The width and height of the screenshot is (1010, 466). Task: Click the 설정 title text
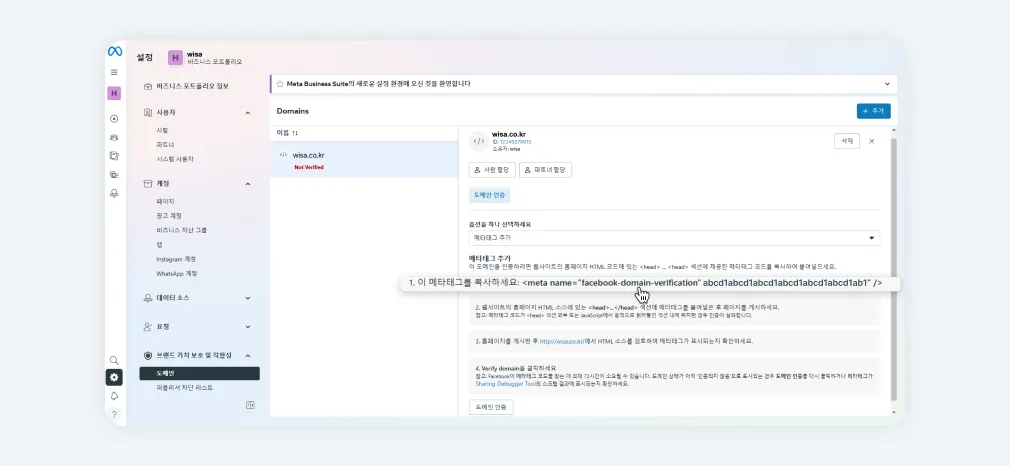click(x=144, y=57)
